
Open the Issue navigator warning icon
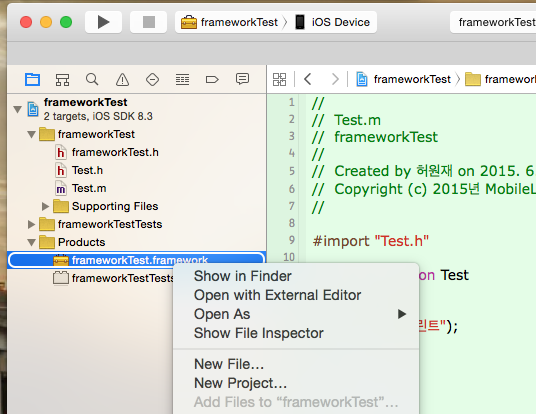click(122, 80)
